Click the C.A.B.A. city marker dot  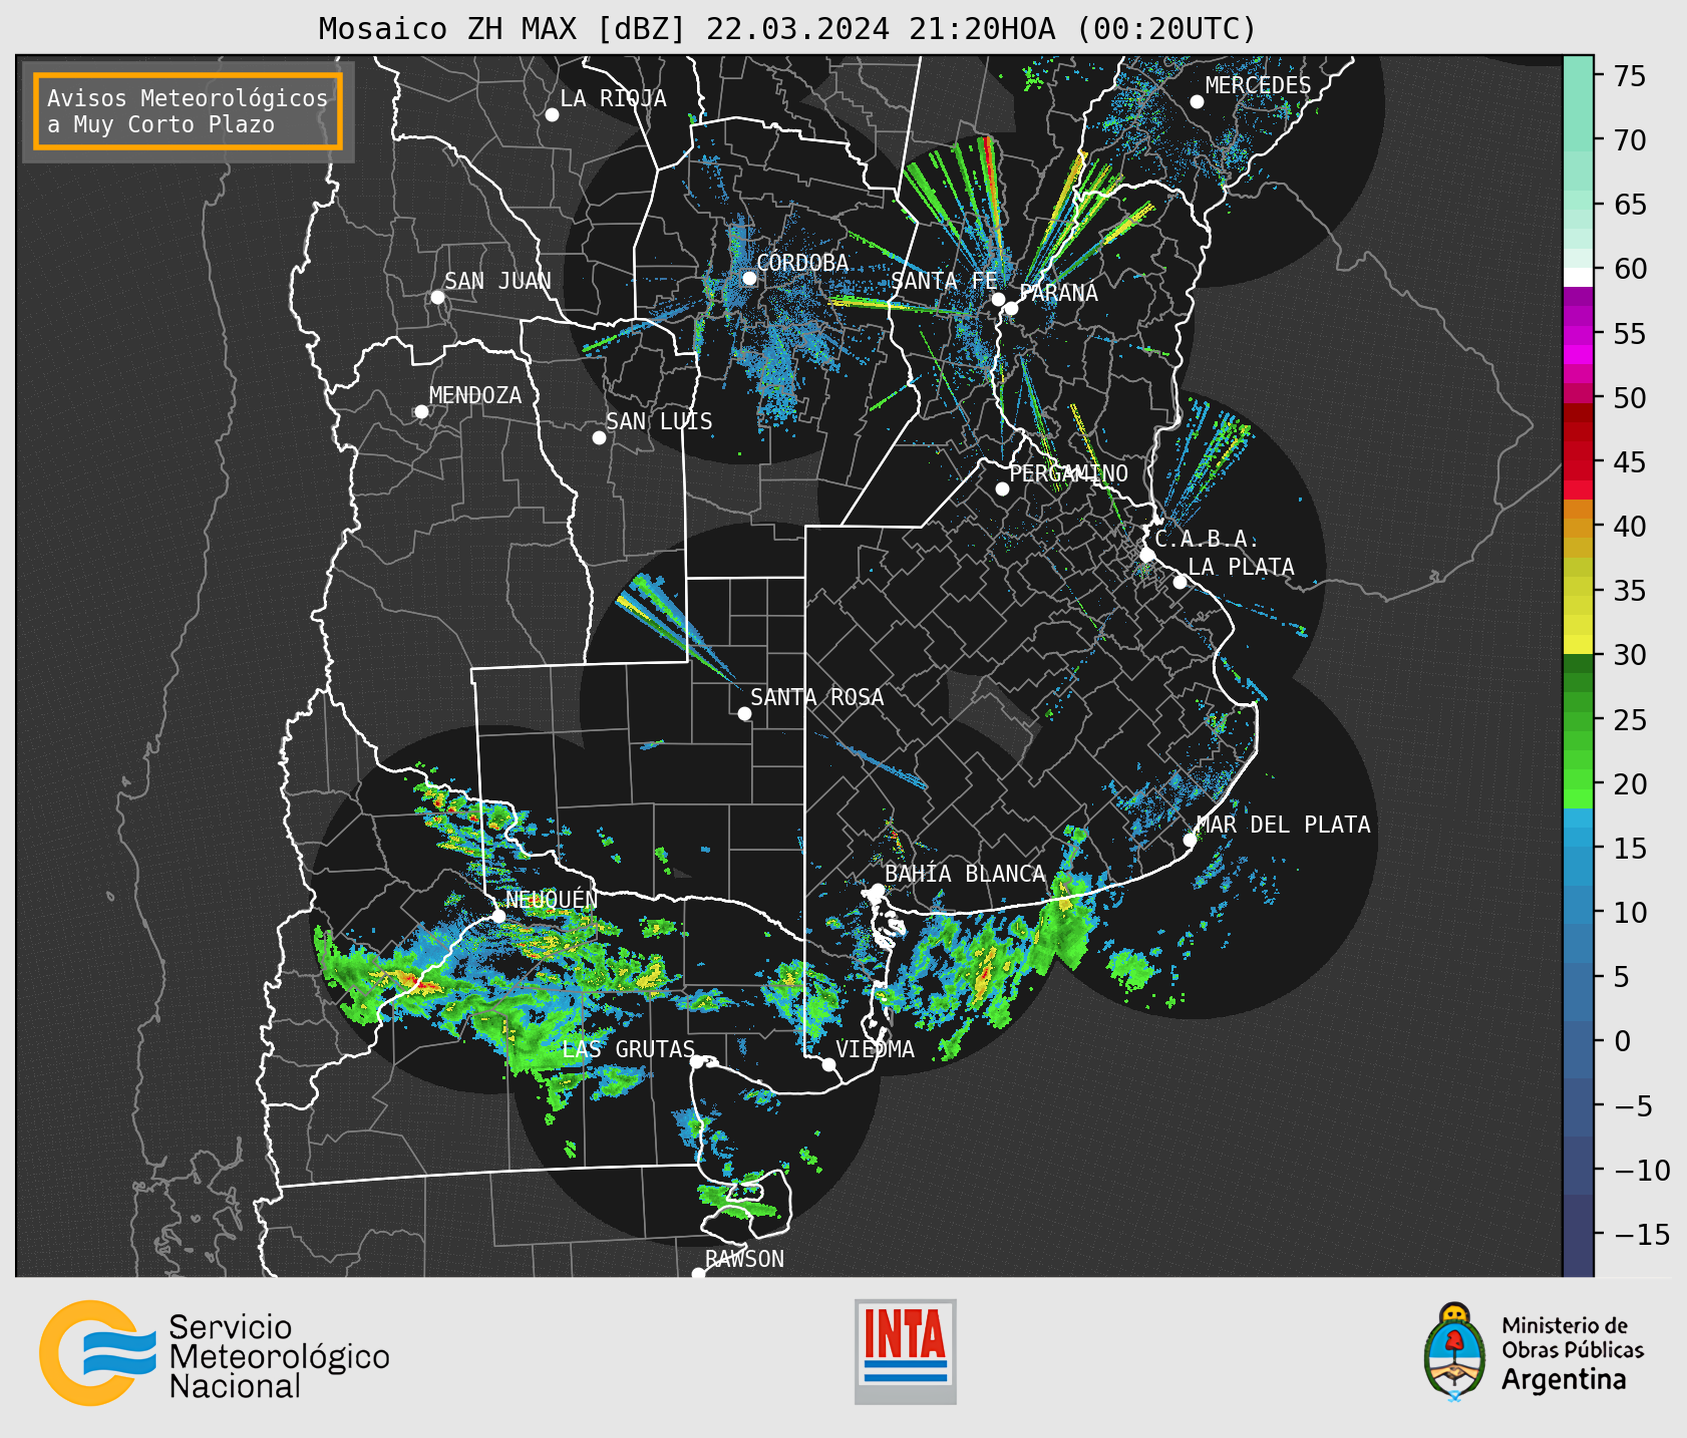pyautogui.click(x=1147, y=555)
